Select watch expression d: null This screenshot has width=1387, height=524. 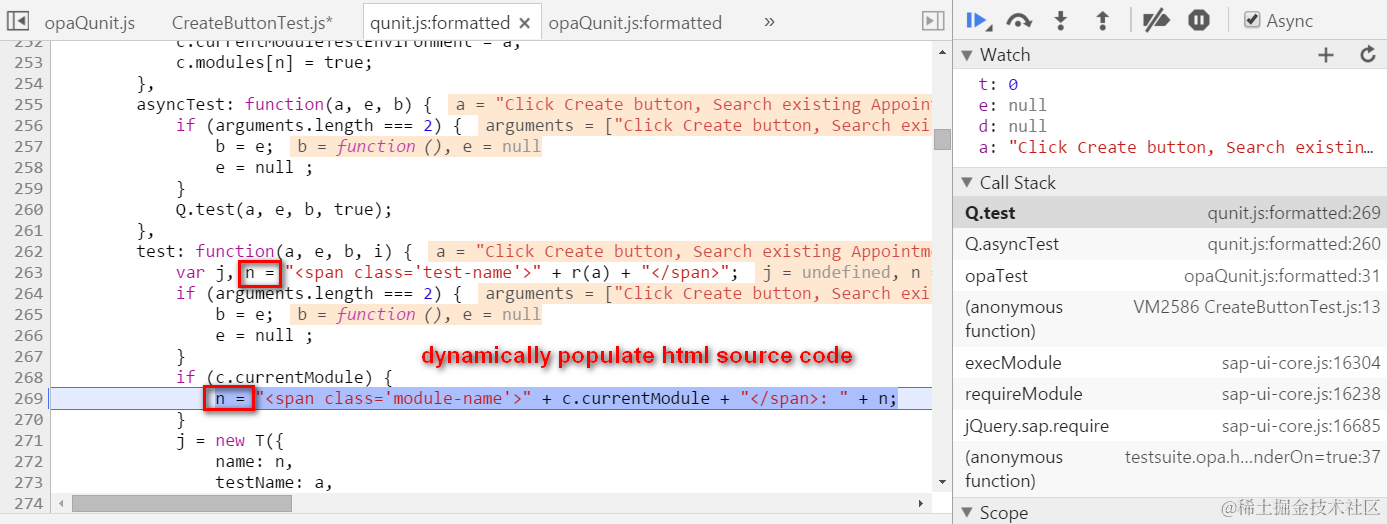(1012, 127)
